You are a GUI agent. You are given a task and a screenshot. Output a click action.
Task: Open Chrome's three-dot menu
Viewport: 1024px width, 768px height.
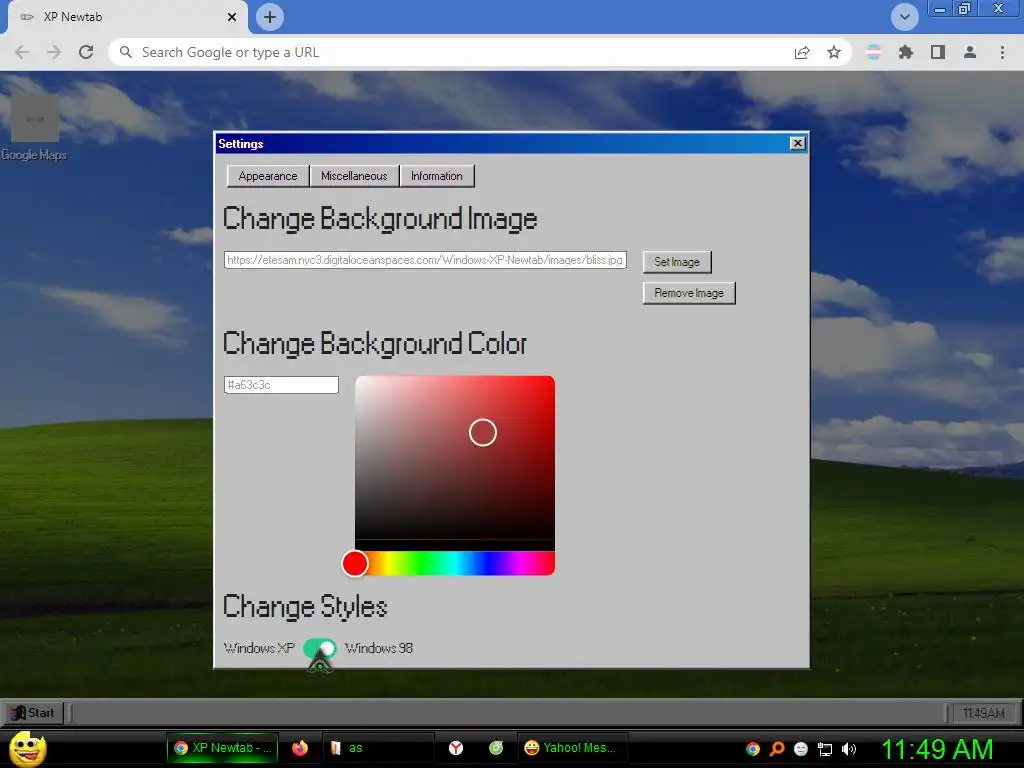coord(1002,52)
